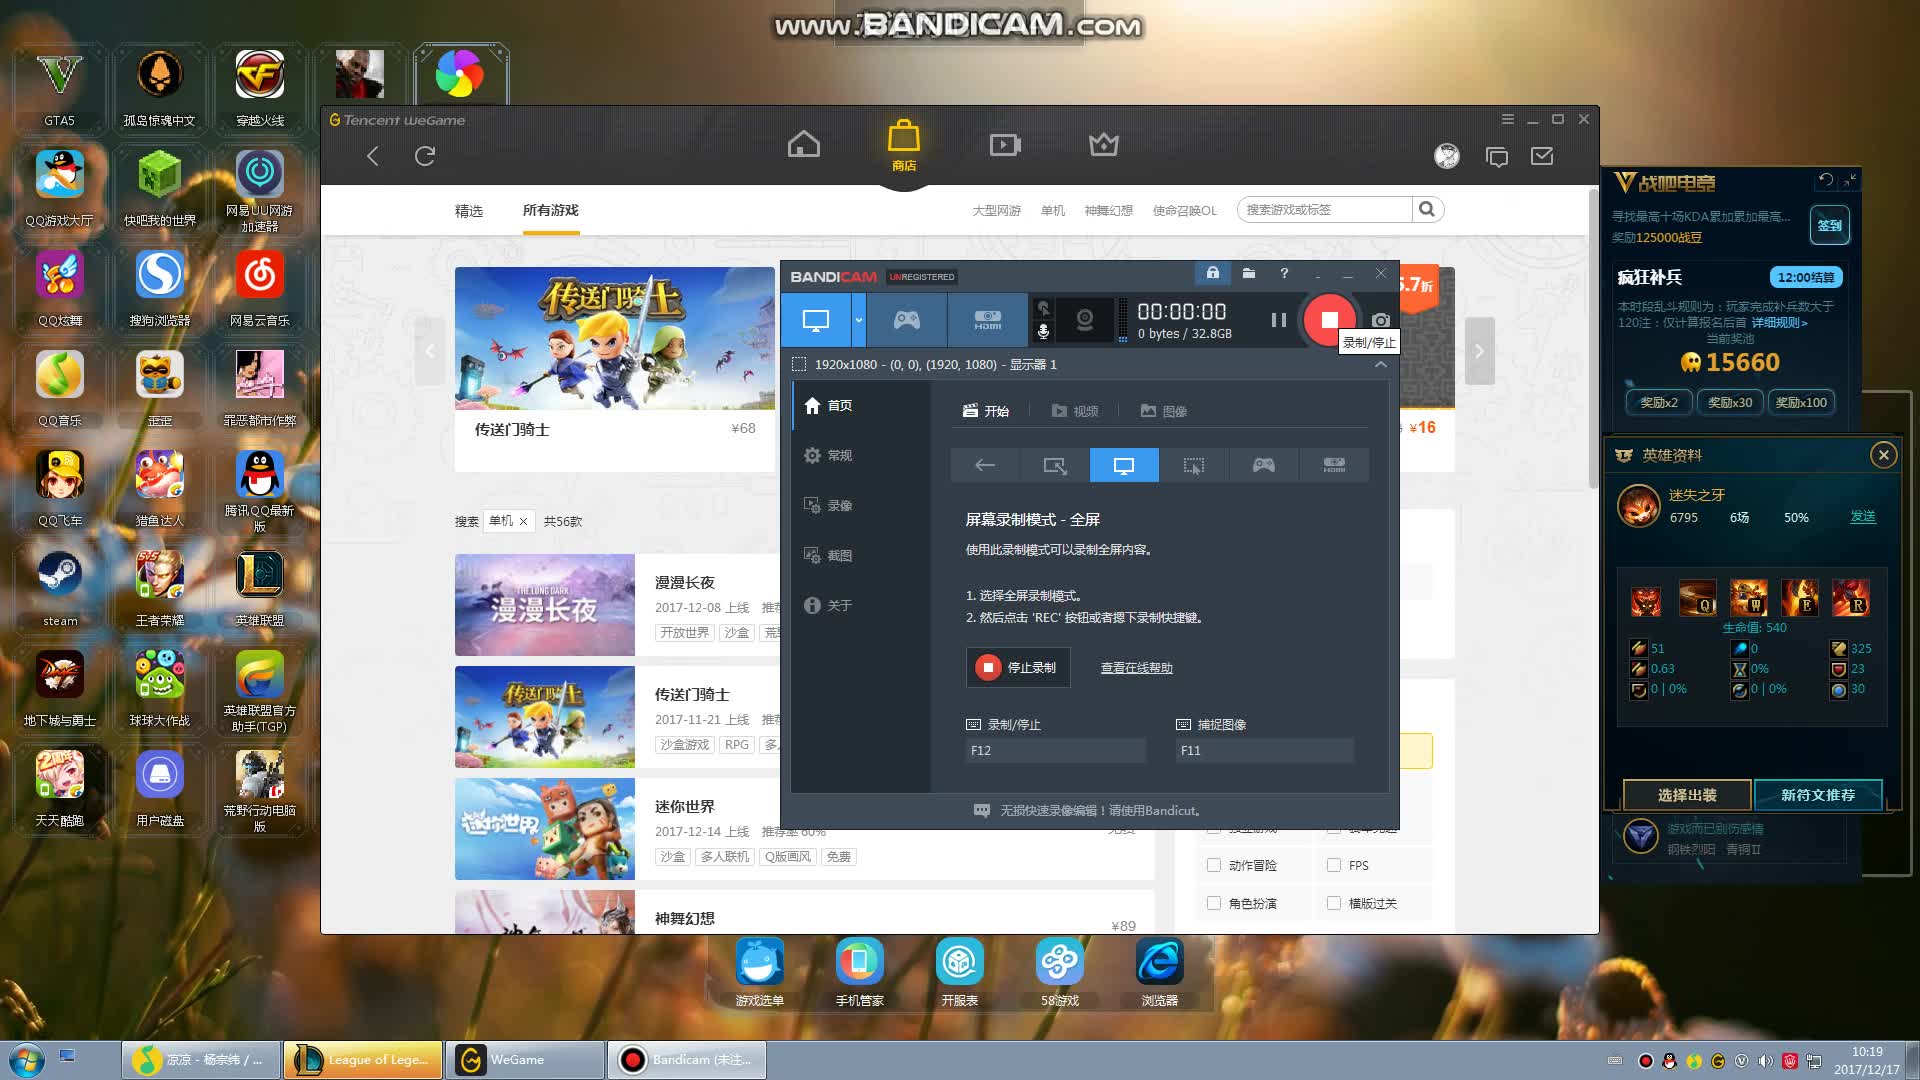Switch to League of Legends taskbar item
The height and width of the screenshot is (1080, 1920).
coord(364,1060)
